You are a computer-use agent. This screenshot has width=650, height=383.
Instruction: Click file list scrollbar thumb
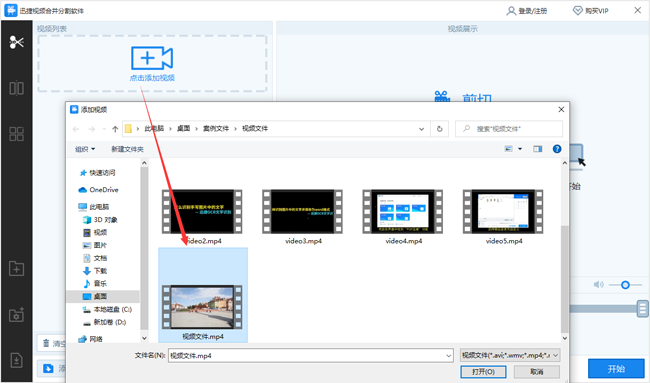565,279
